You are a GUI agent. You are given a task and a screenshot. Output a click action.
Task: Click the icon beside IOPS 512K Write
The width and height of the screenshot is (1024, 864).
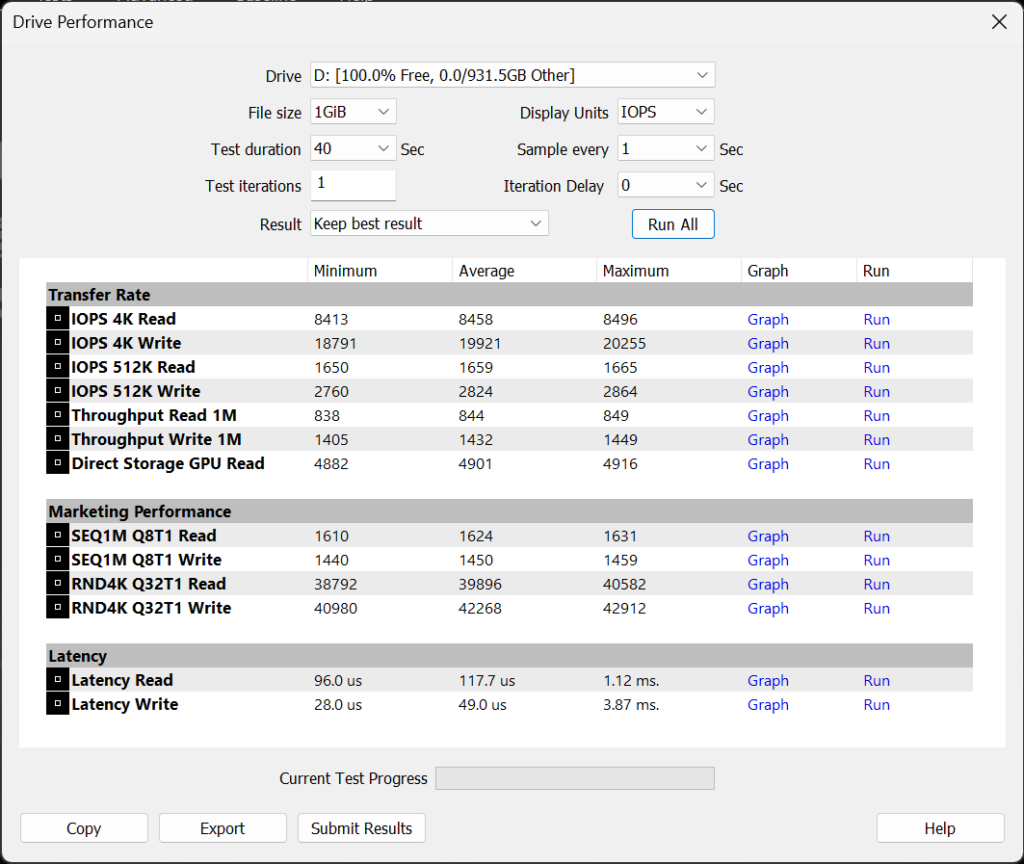[x=57, y=391]
